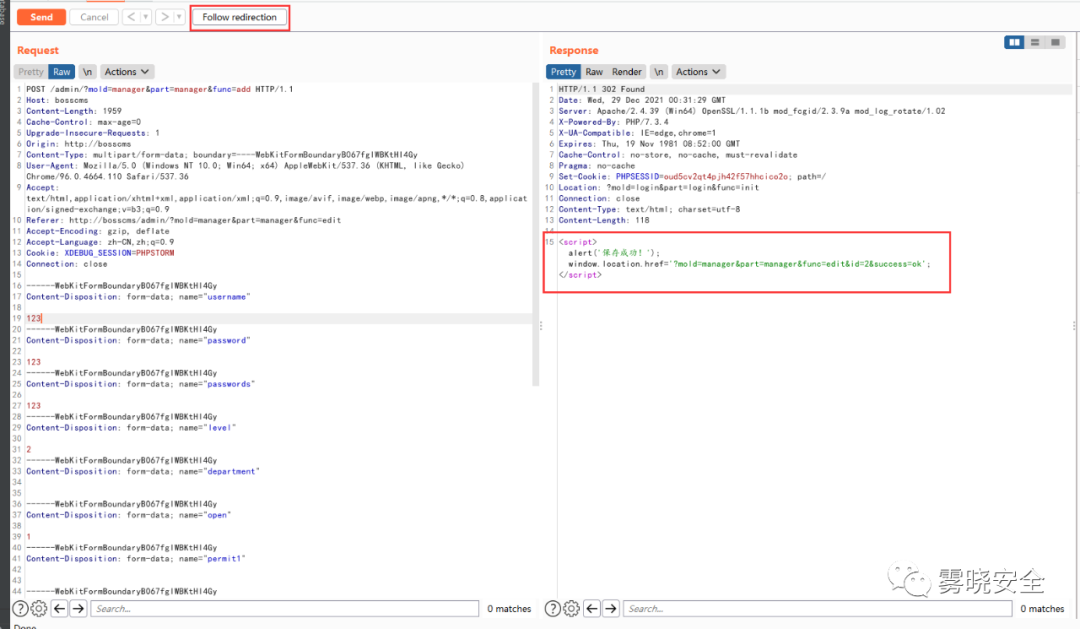
Task: Click Response search previous match arrow
Action: [592, 608]
